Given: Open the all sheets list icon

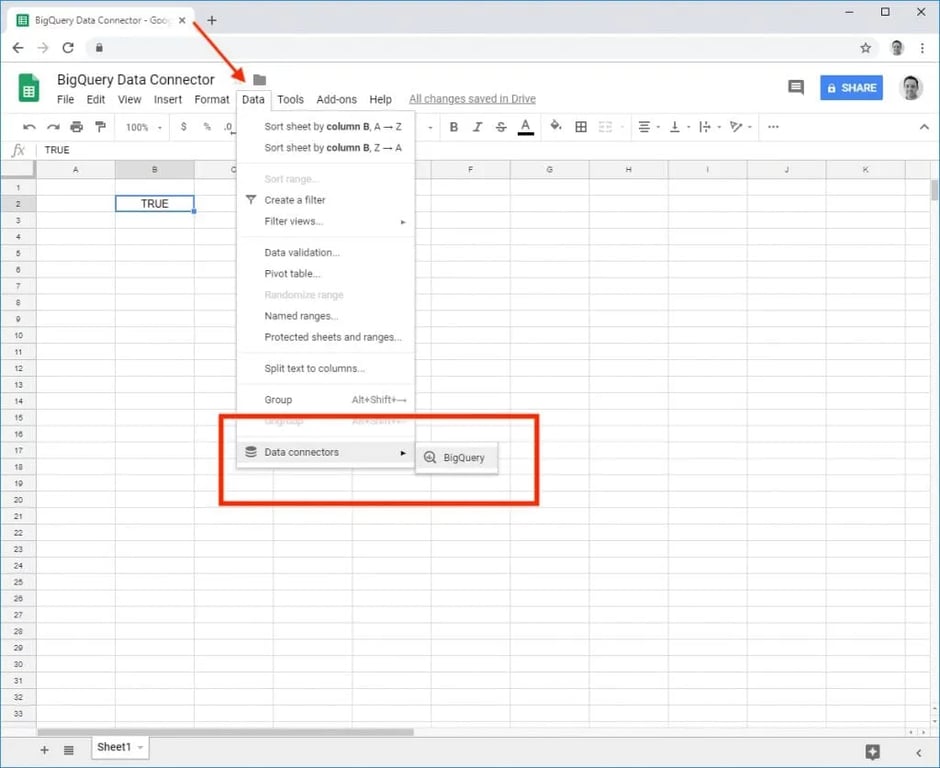Looking at the screenshot, I should tap(69, 750).
